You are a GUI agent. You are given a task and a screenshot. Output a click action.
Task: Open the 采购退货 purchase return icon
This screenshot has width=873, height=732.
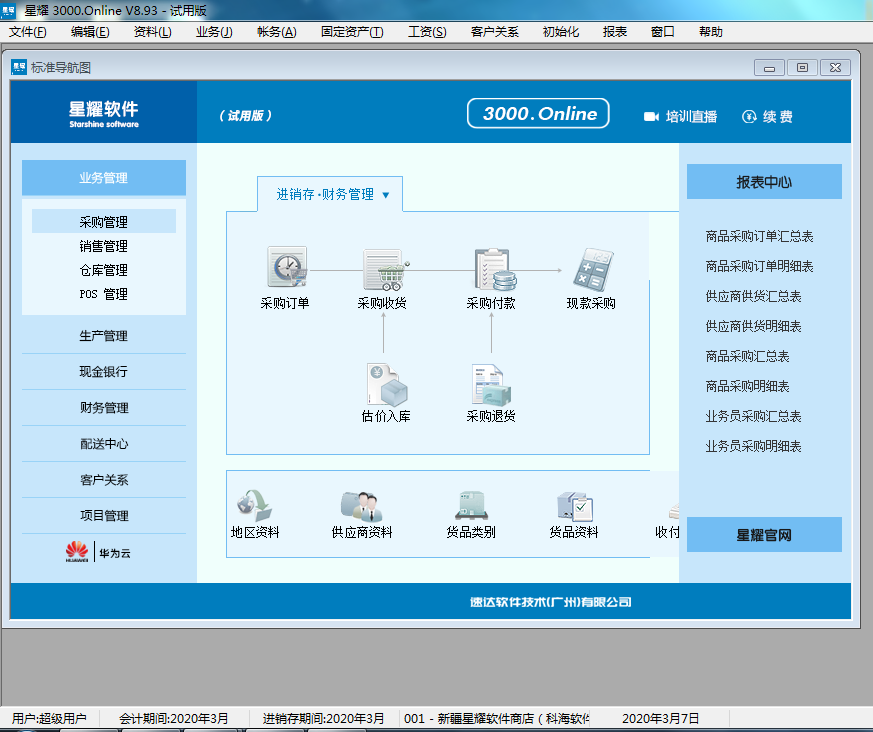point(491,385)
